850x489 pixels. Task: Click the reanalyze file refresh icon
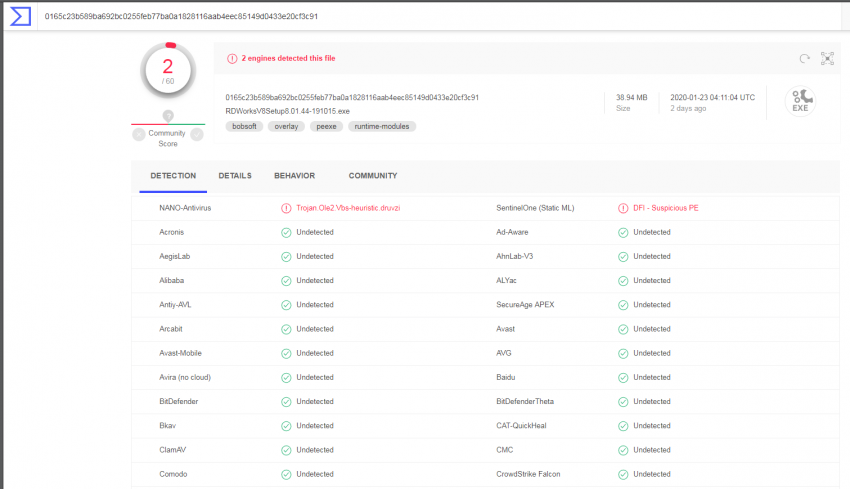point(804,59)
